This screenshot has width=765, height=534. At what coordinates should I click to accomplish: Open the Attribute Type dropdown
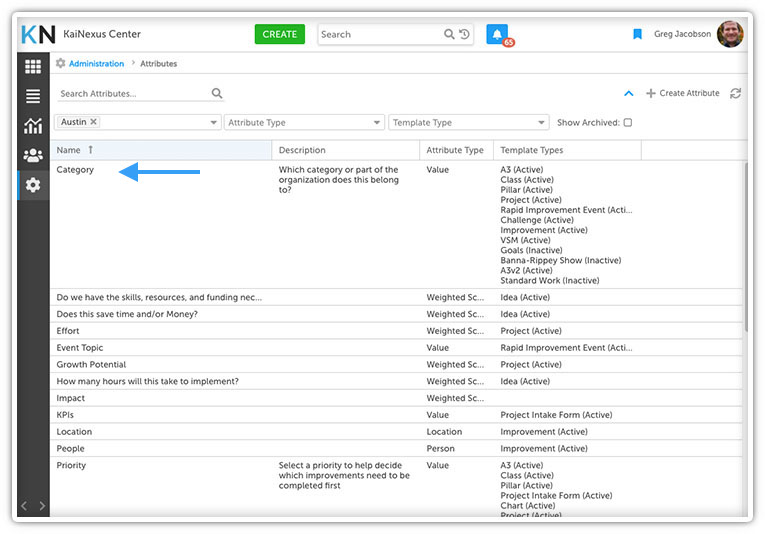(304, 122)
